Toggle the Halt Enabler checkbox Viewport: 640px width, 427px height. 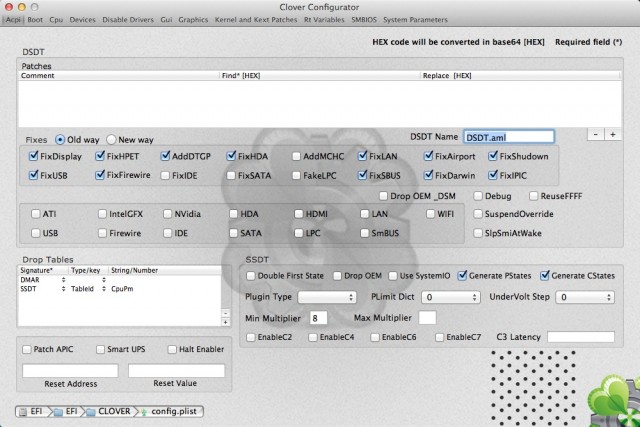172,349
